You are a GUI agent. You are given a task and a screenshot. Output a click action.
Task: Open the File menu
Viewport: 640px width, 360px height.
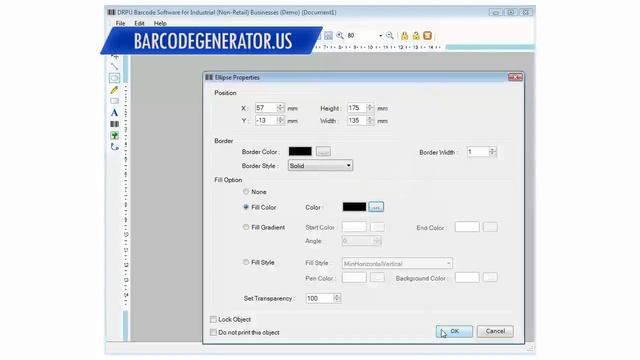pos(120,23)
